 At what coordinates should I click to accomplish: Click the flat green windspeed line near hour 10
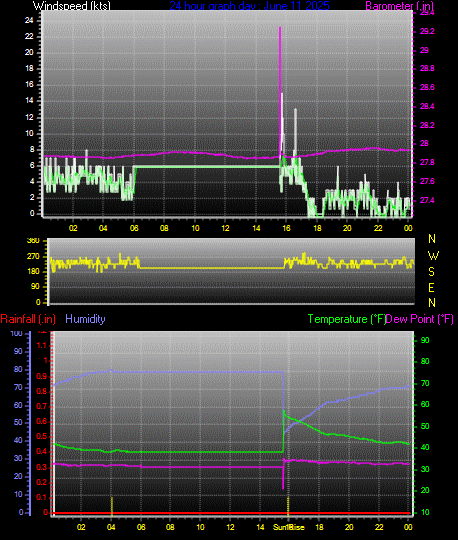click(195, 167)
